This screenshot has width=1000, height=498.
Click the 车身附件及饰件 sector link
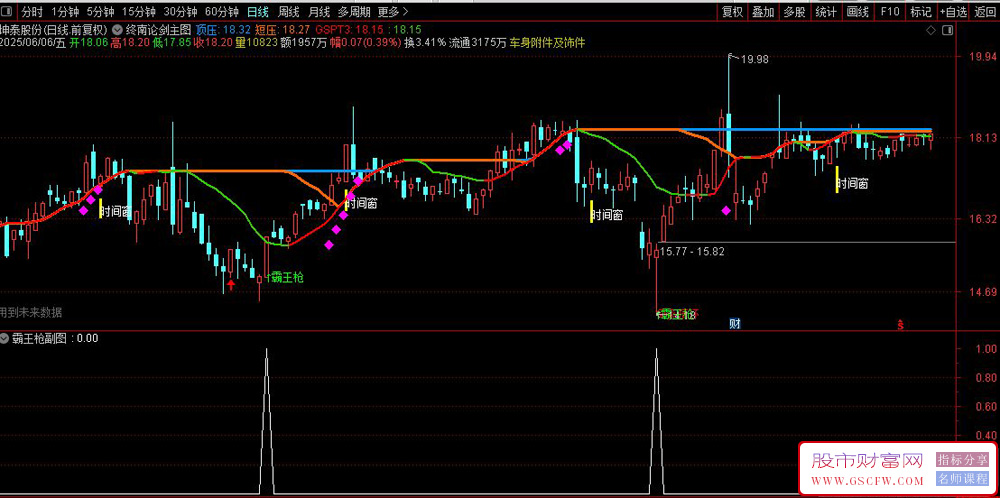(x=547, y=43)
